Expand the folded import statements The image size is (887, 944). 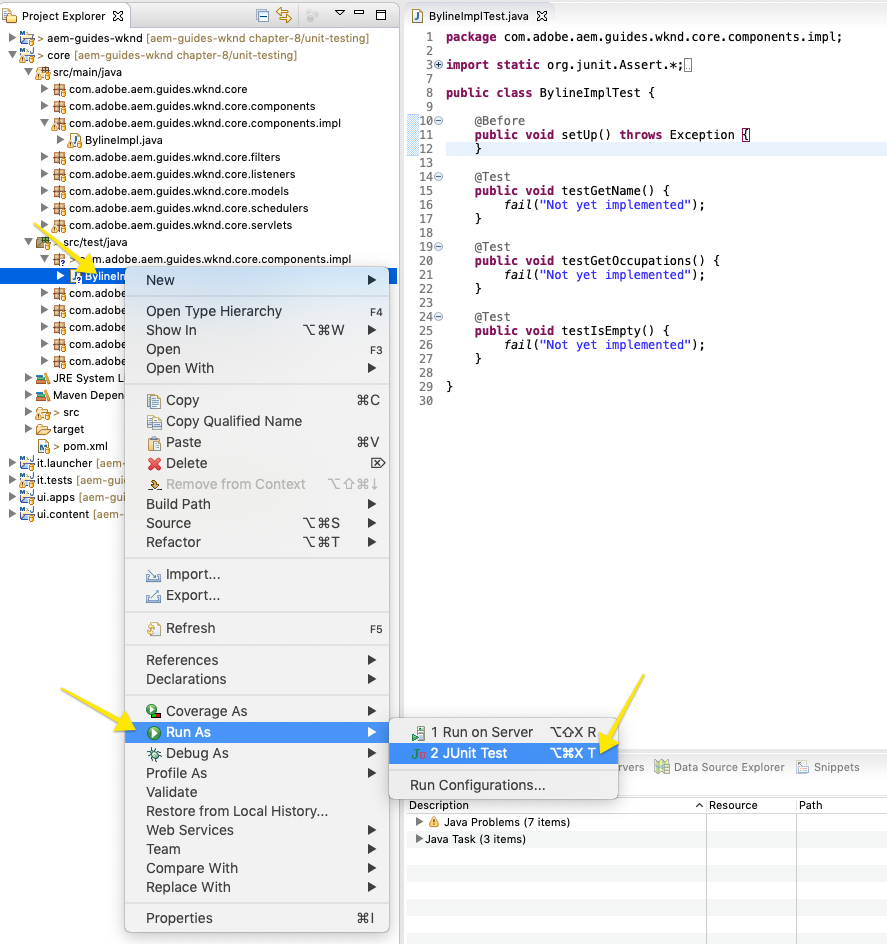coord(439,64)
